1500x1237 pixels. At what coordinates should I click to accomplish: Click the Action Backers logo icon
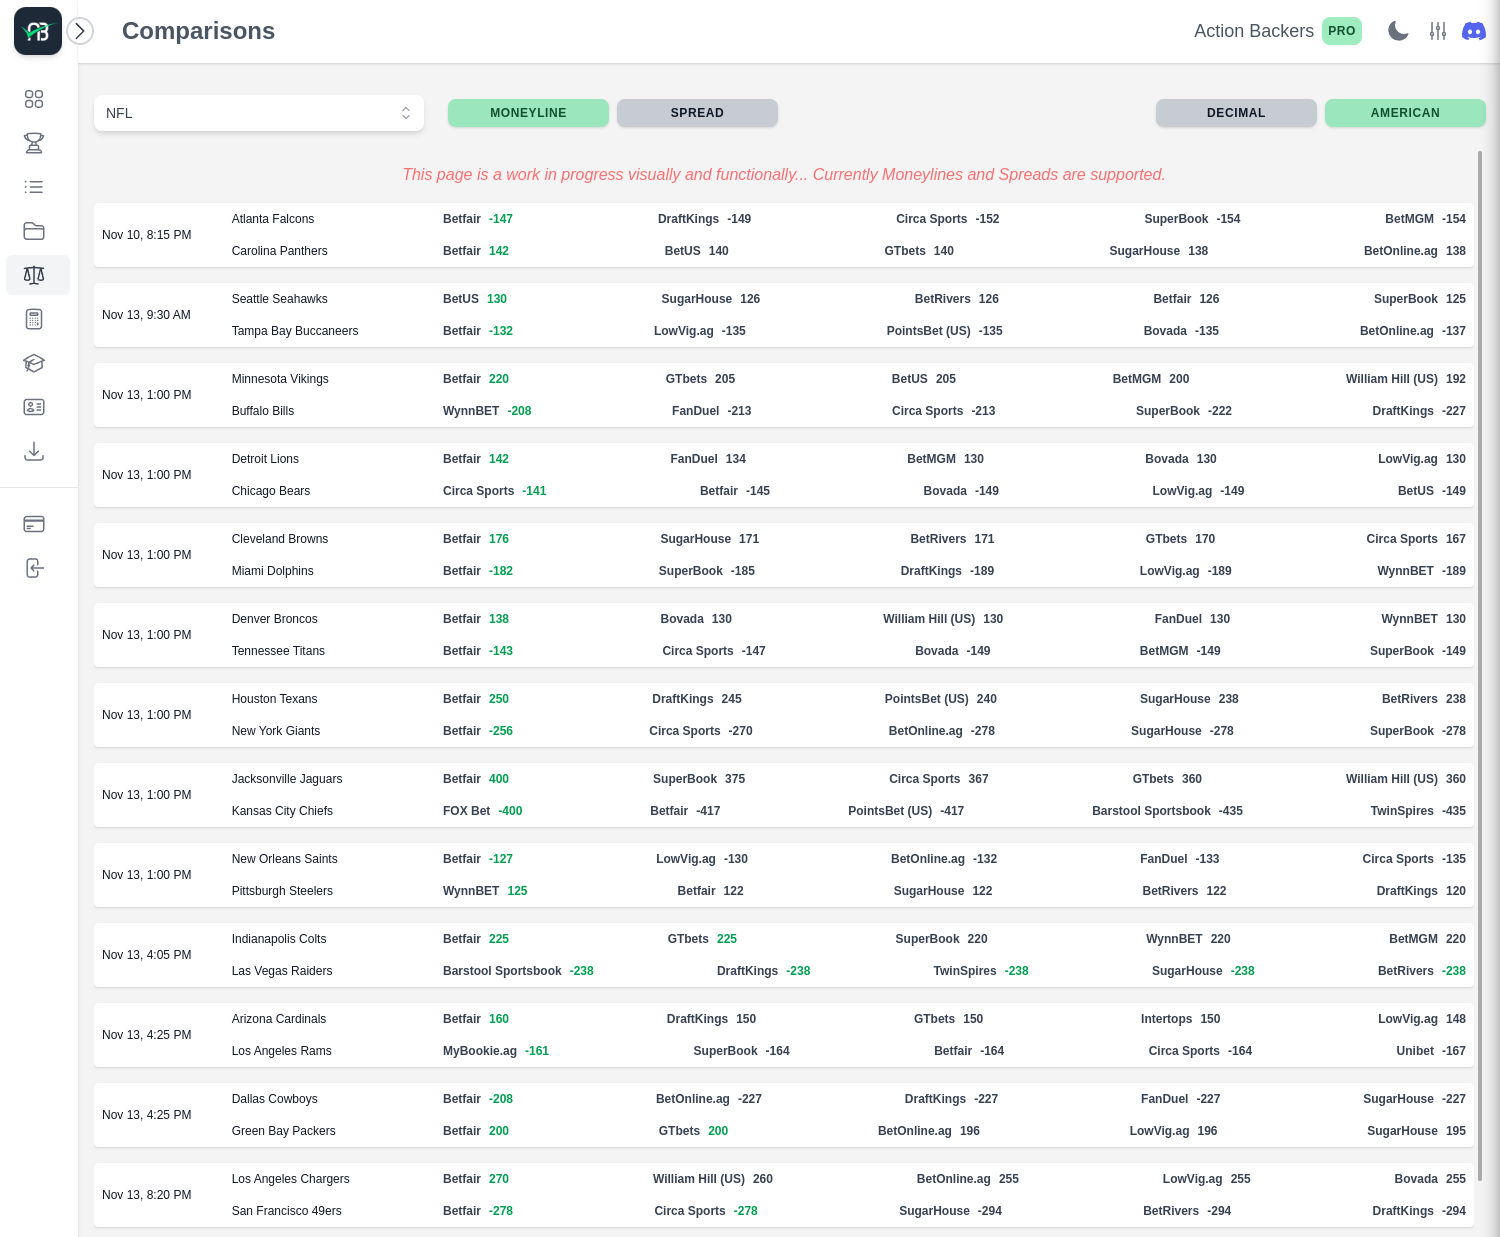tap(38, 31)
